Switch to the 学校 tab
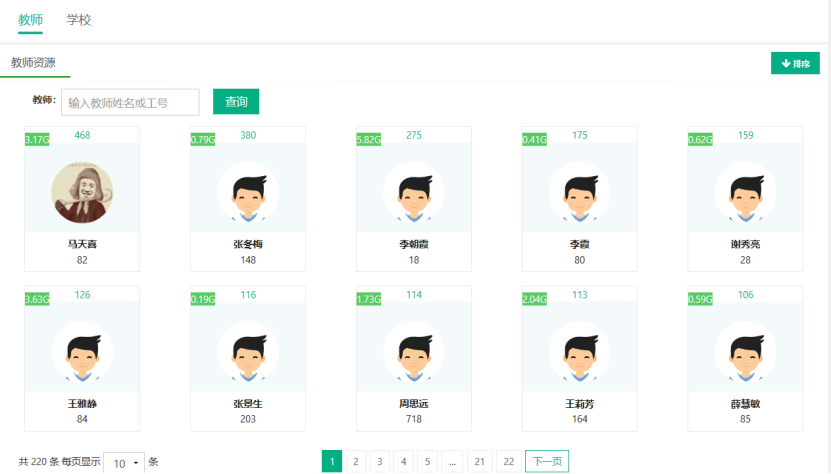 (x=79, y=19)
